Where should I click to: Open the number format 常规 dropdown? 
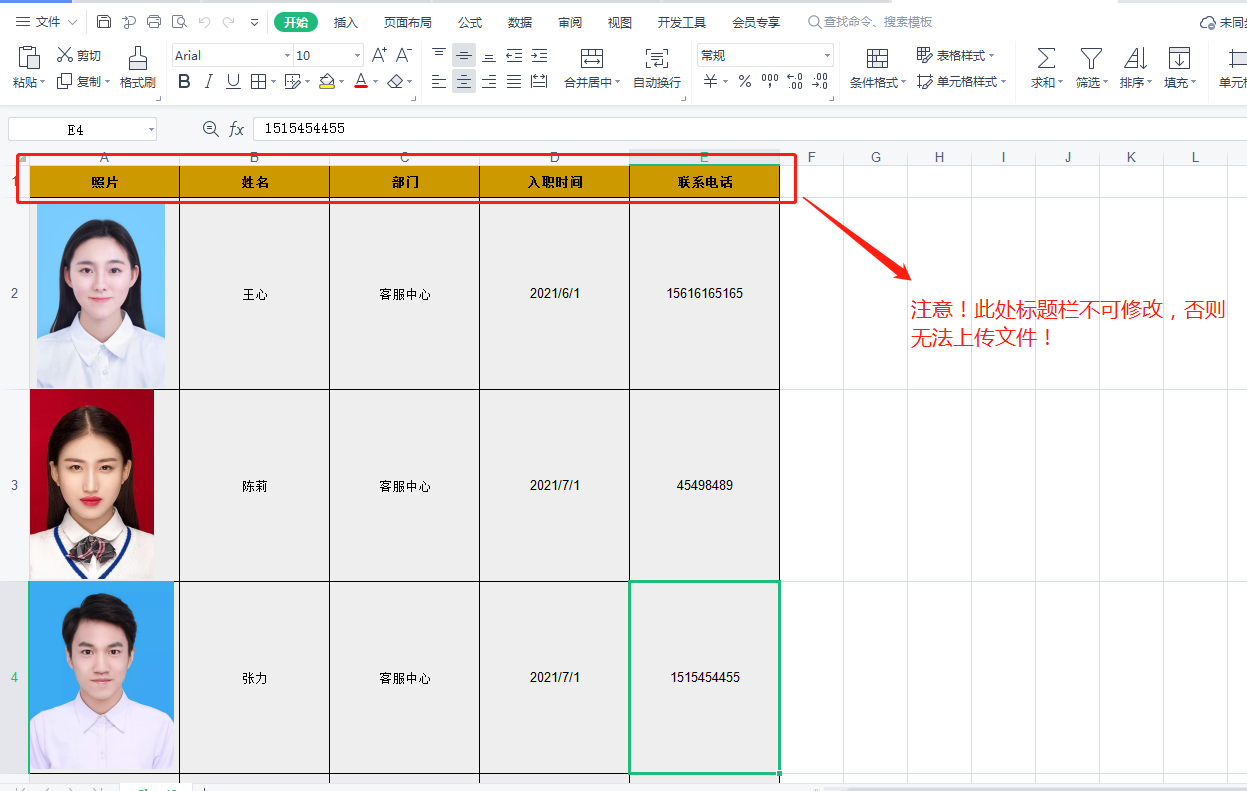coord(827,56)
